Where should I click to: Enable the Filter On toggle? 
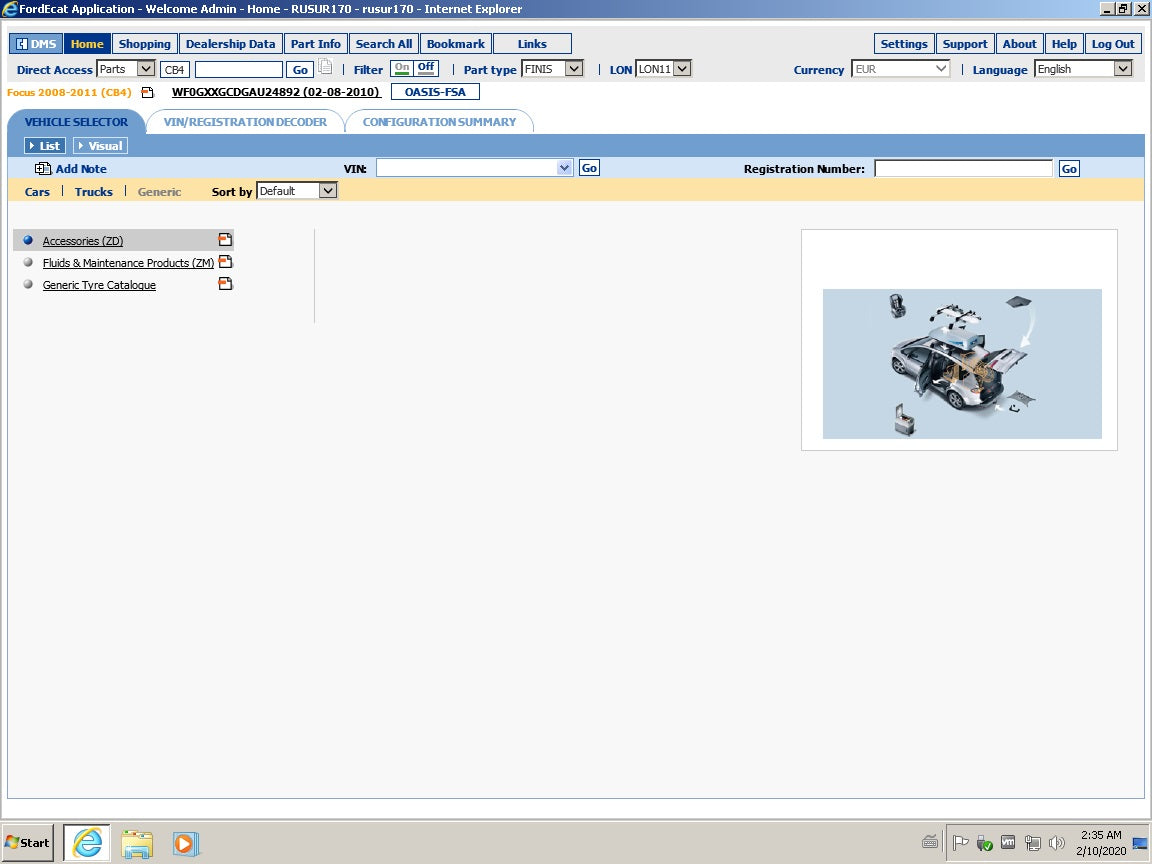pos(404,68)
